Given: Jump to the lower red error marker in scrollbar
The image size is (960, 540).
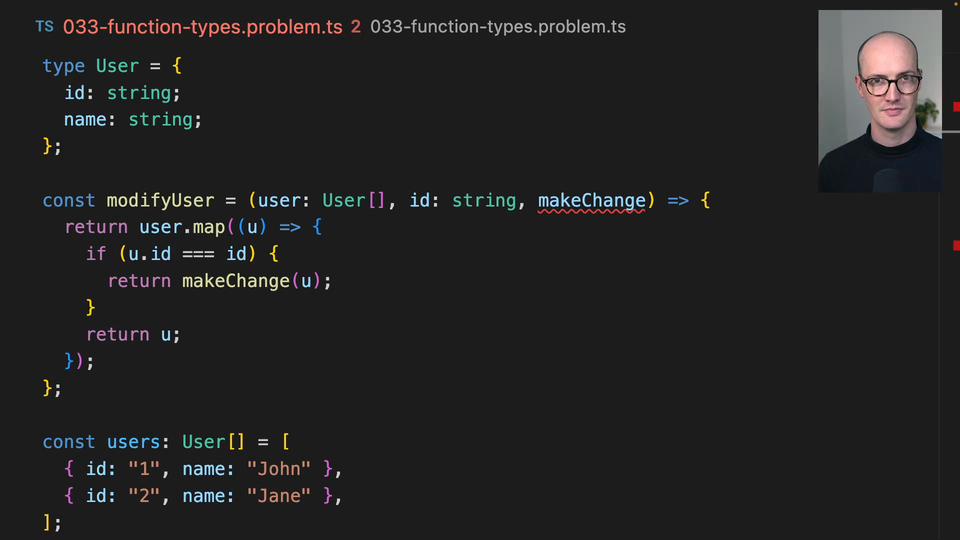Looking at the screenshot, I should pos(956,245).
